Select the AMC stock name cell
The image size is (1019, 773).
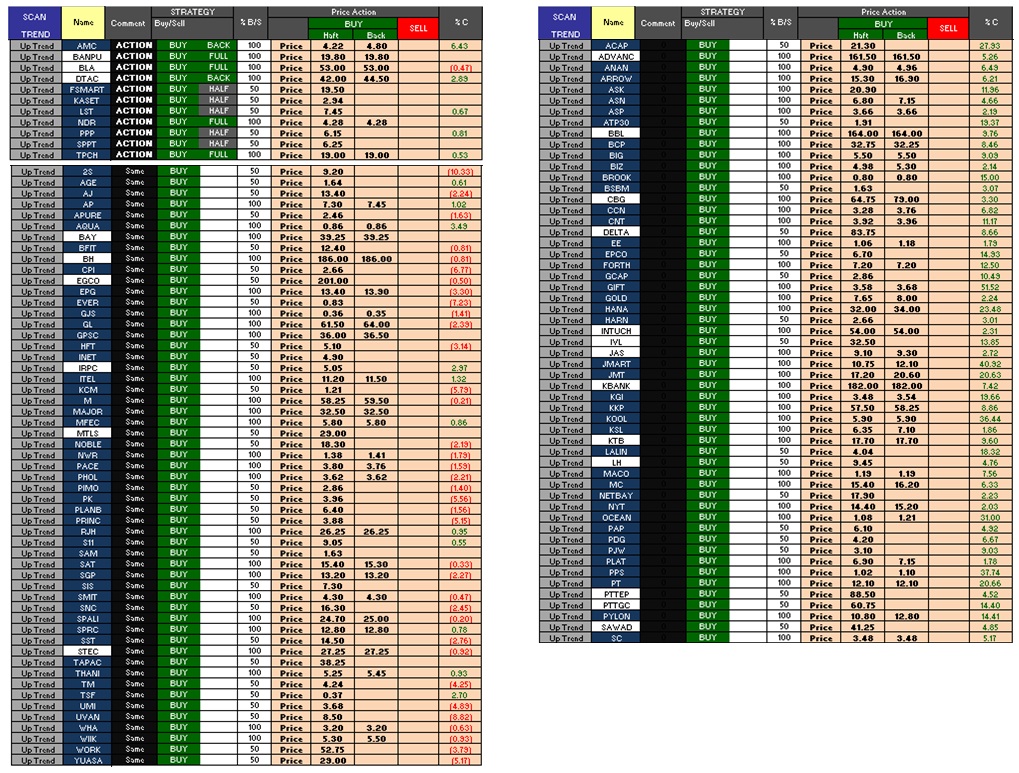[86, 46]
